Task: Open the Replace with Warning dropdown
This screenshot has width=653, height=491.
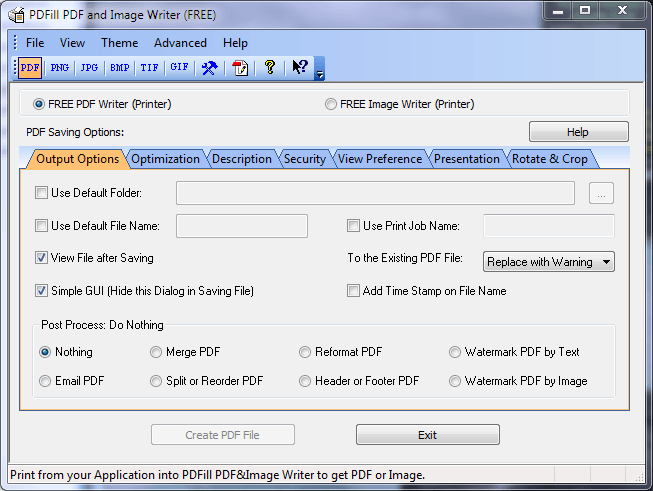Action: [548, 262]
